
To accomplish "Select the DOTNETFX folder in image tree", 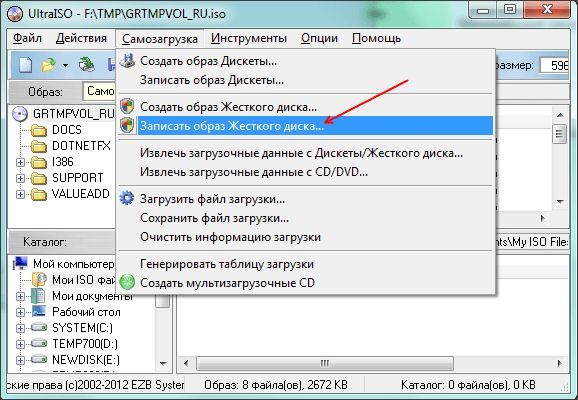I will pyautogui.click(x=81, y=146).
